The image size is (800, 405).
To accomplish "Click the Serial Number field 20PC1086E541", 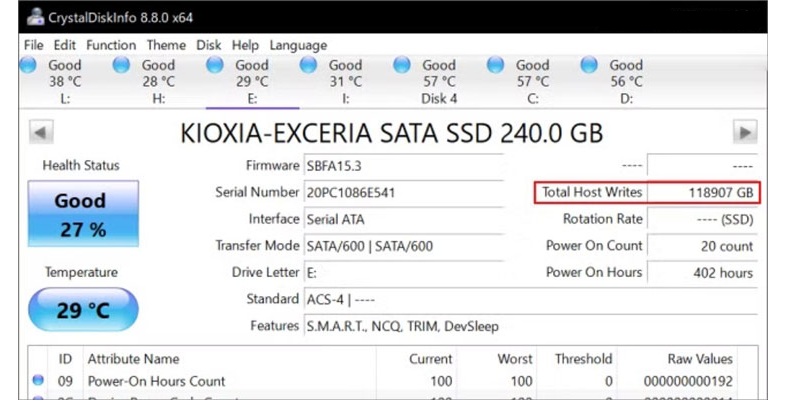I will pos(404,193).
